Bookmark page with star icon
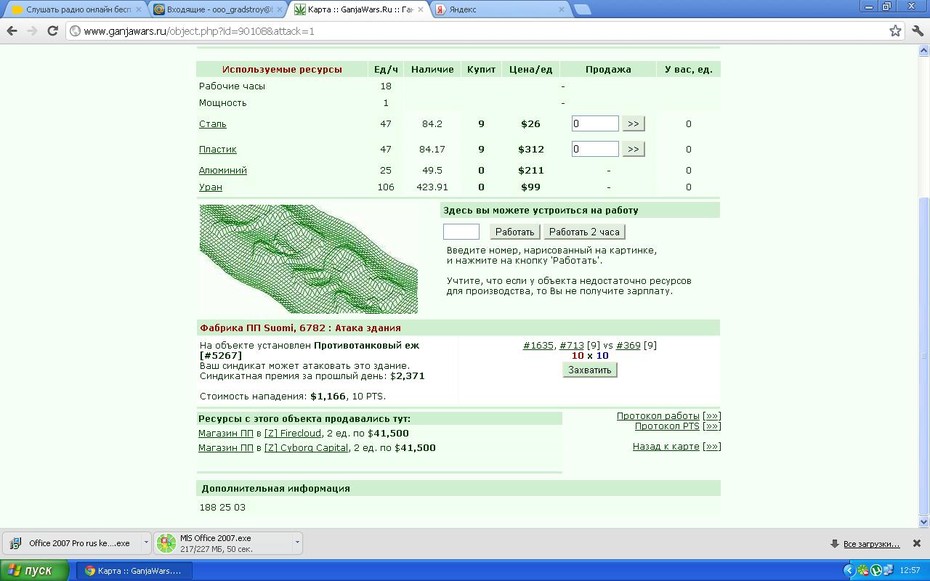930x581 pixels. point(895,31)
